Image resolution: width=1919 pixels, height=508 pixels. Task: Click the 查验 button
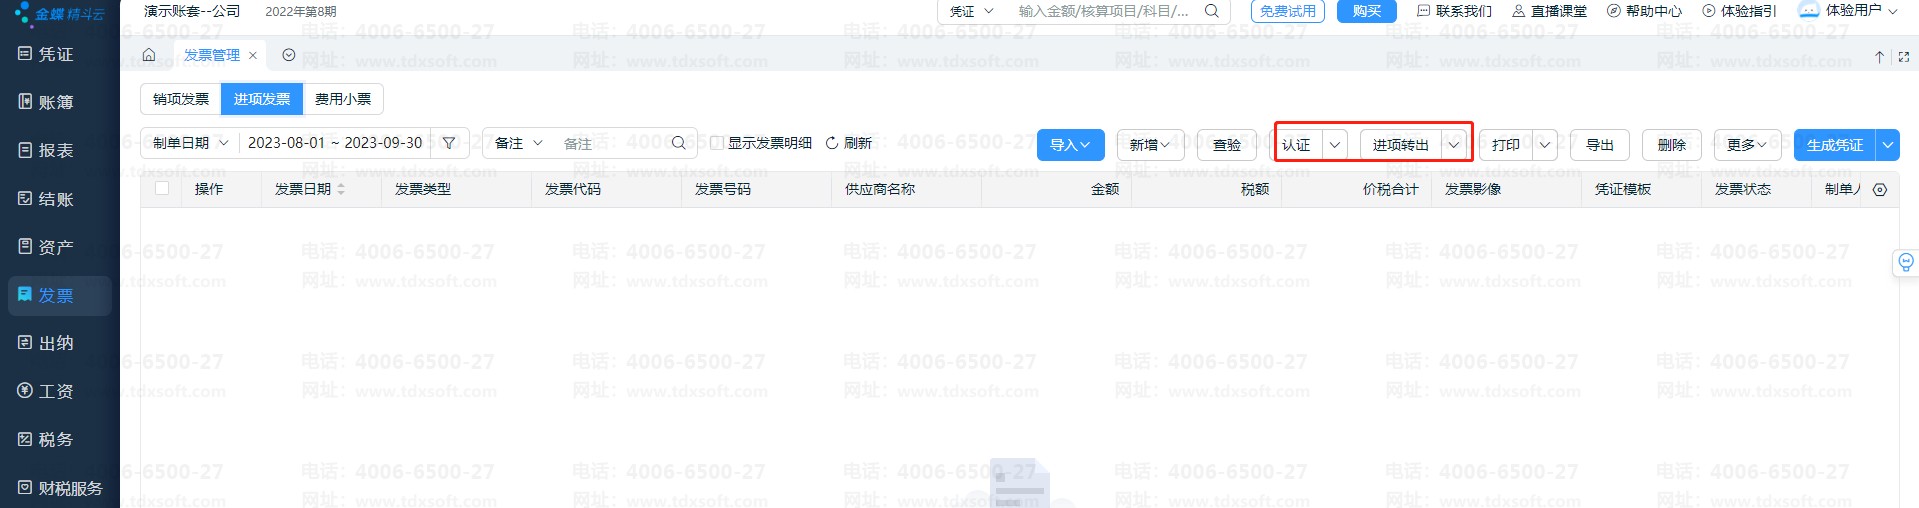click(1227, 145)
